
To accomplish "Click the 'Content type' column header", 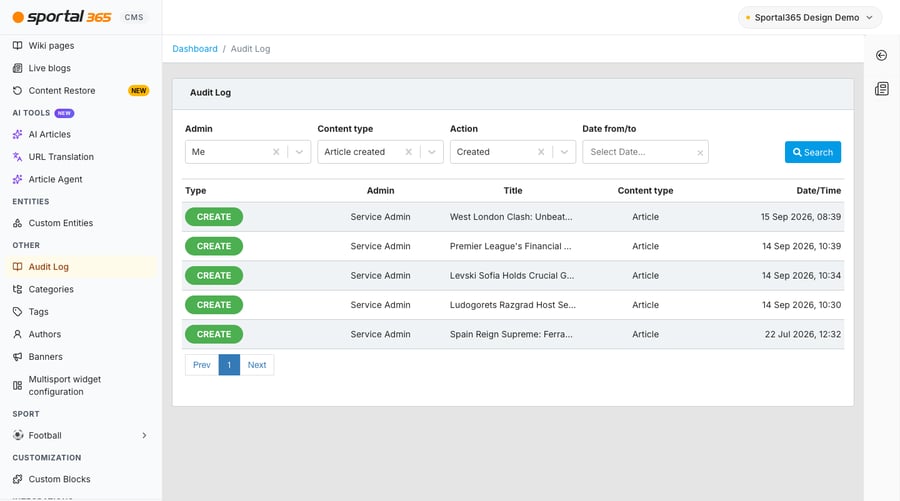I will [x=645, y=191].
